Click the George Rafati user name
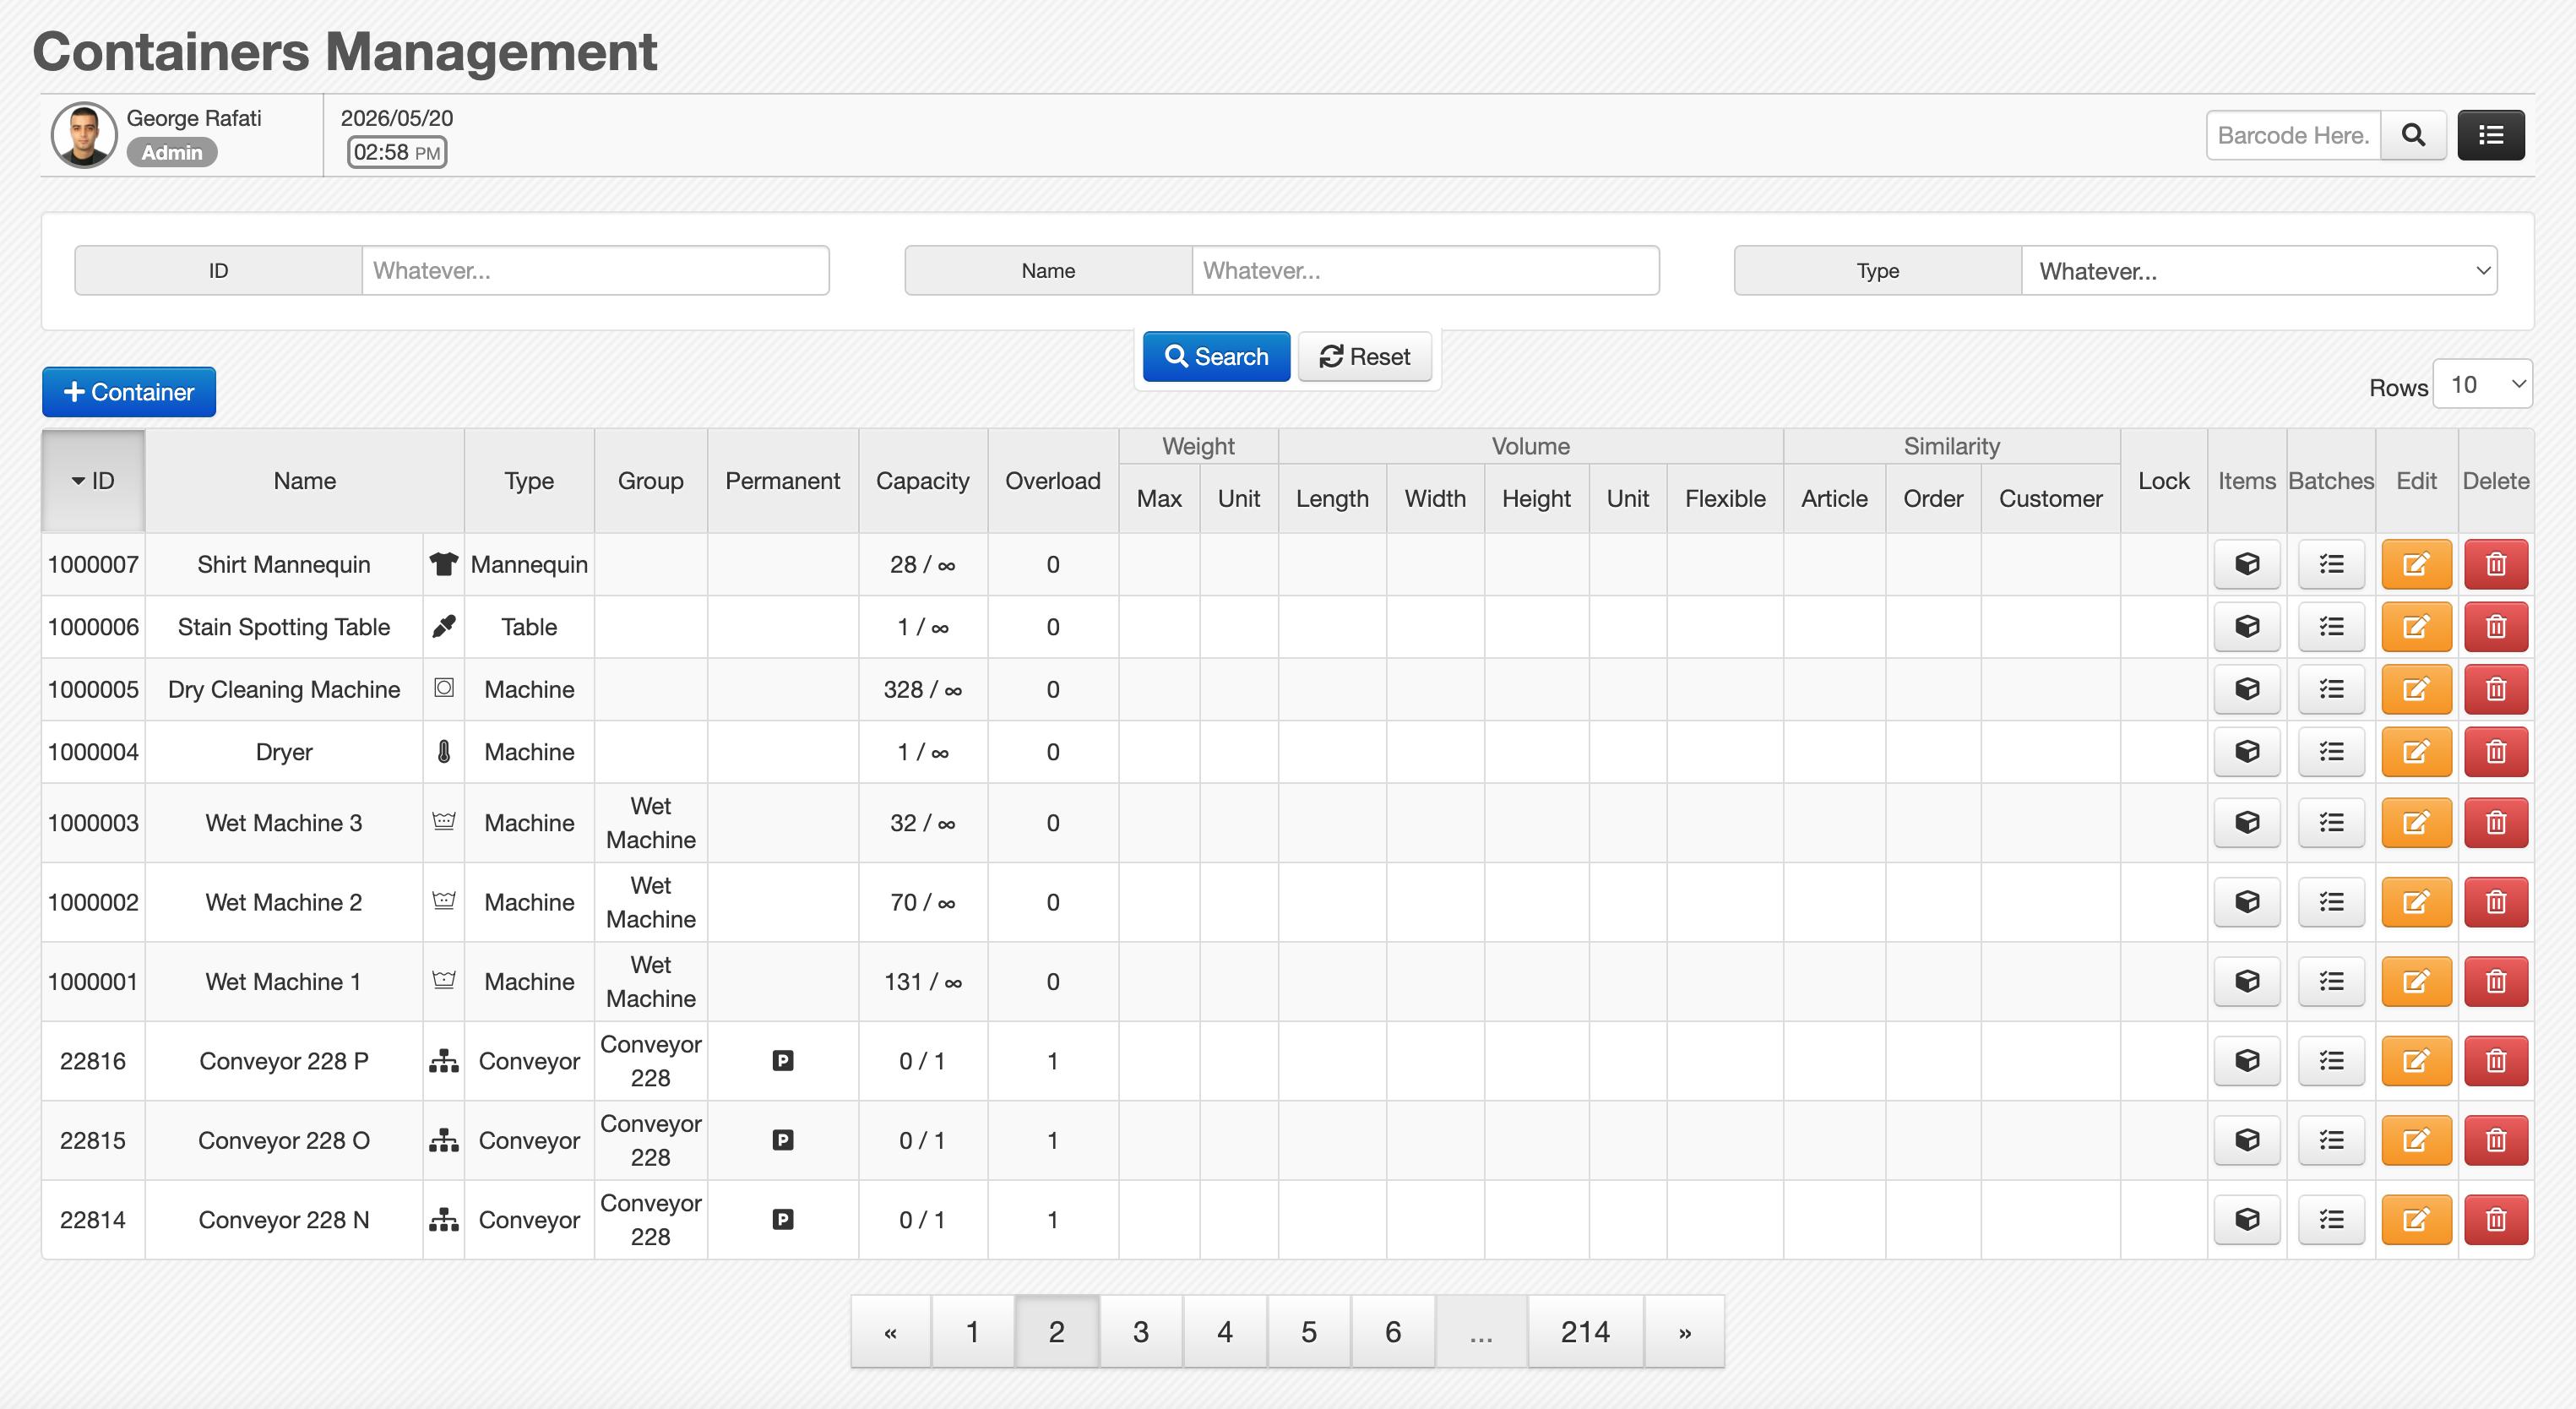The width and height of the screenshot is (2576, 1409). 194,118
